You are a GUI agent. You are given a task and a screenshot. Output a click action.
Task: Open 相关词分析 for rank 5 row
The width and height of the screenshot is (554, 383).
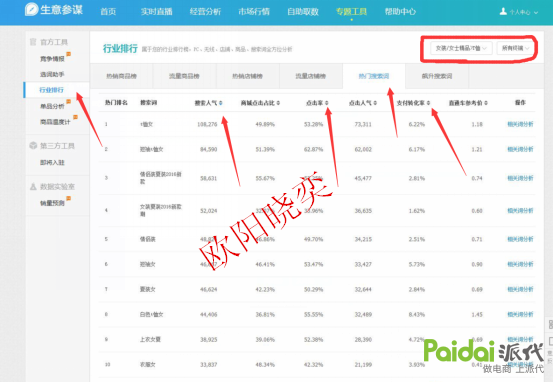(x=520, y=239)
